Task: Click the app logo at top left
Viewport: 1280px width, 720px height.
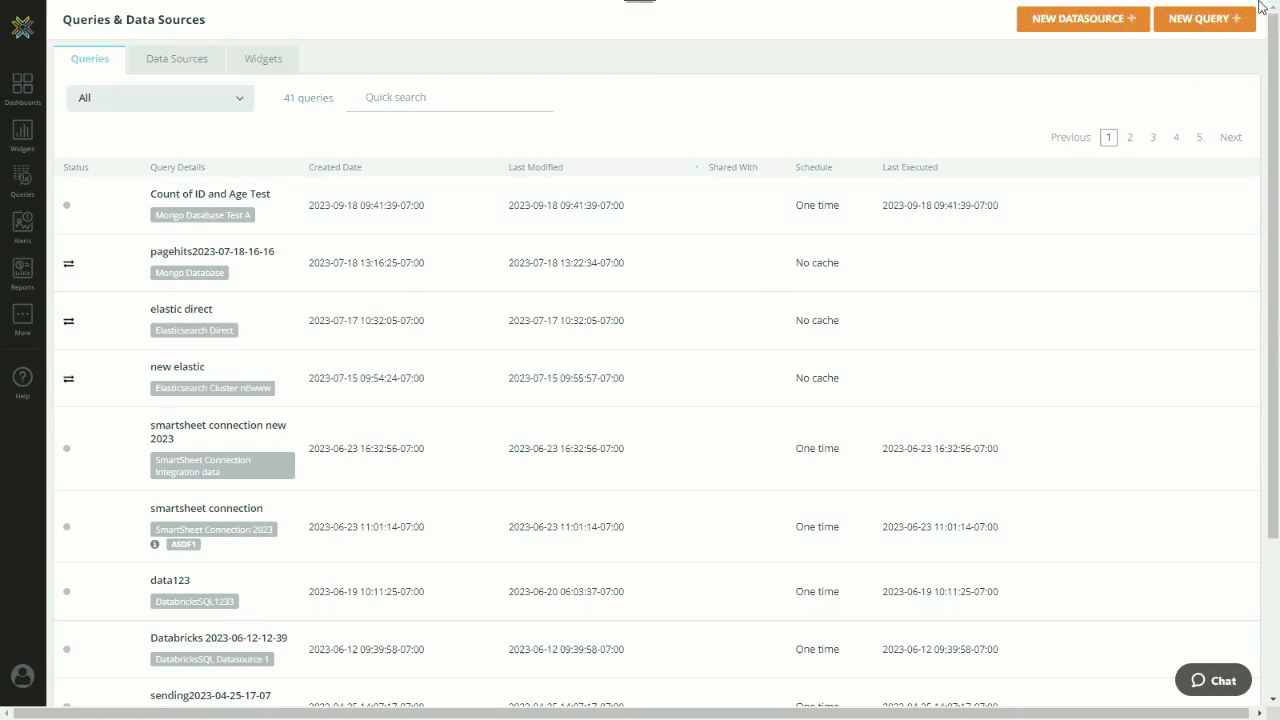Action: (x=22, y=27)
